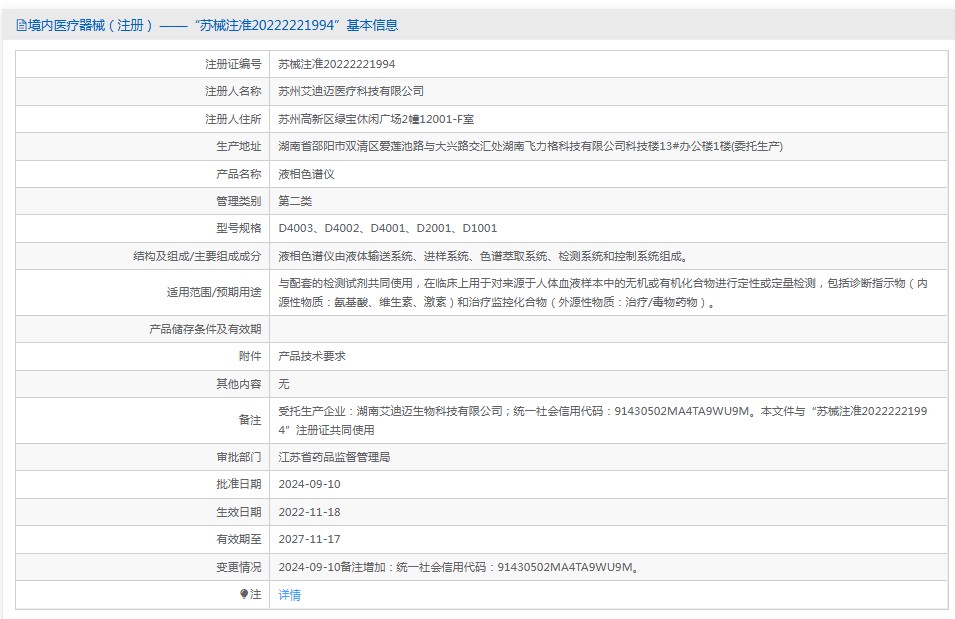Click the structure composition description text
This screenshot has height=619, width=955.
[483, 256]
